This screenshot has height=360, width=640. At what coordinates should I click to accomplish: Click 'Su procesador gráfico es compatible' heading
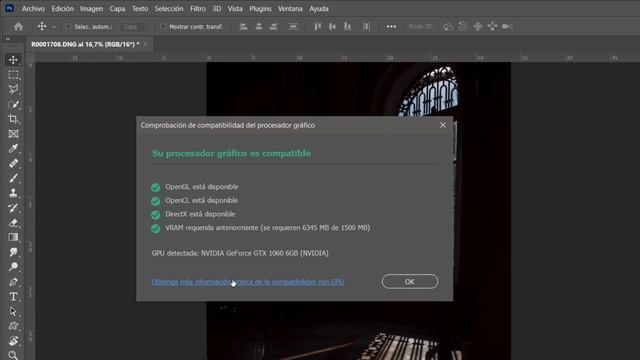231,153
